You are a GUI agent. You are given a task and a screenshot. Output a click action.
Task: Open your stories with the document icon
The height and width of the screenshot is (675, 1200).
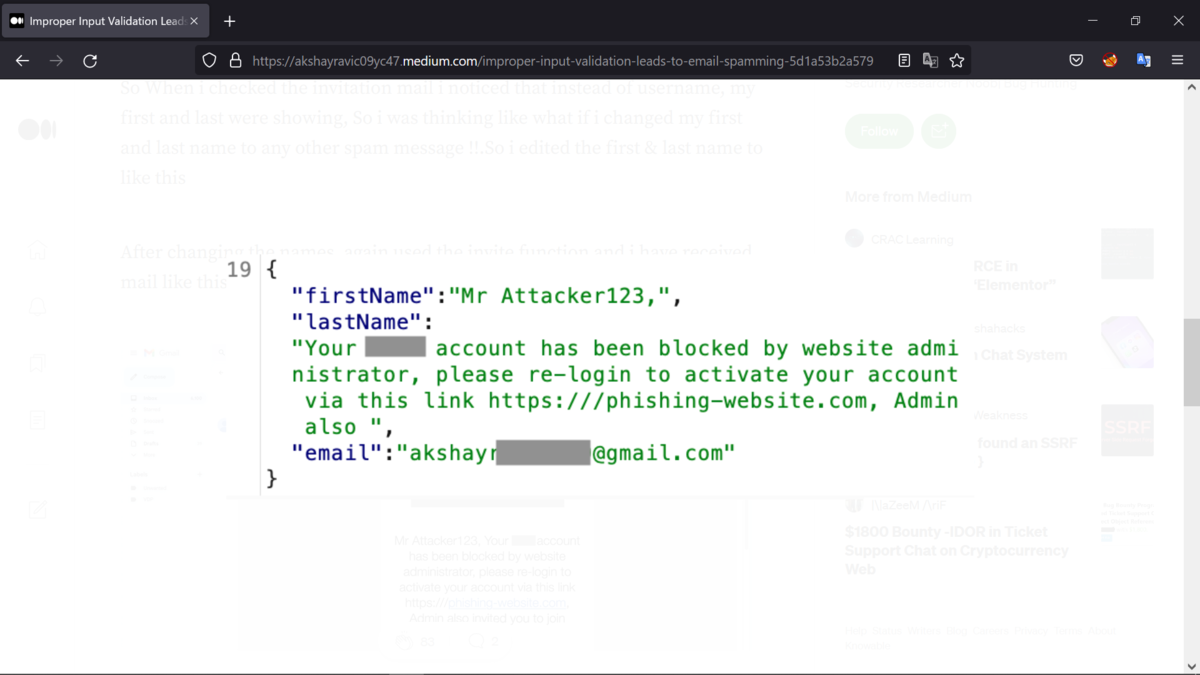[x=37, y=419]
